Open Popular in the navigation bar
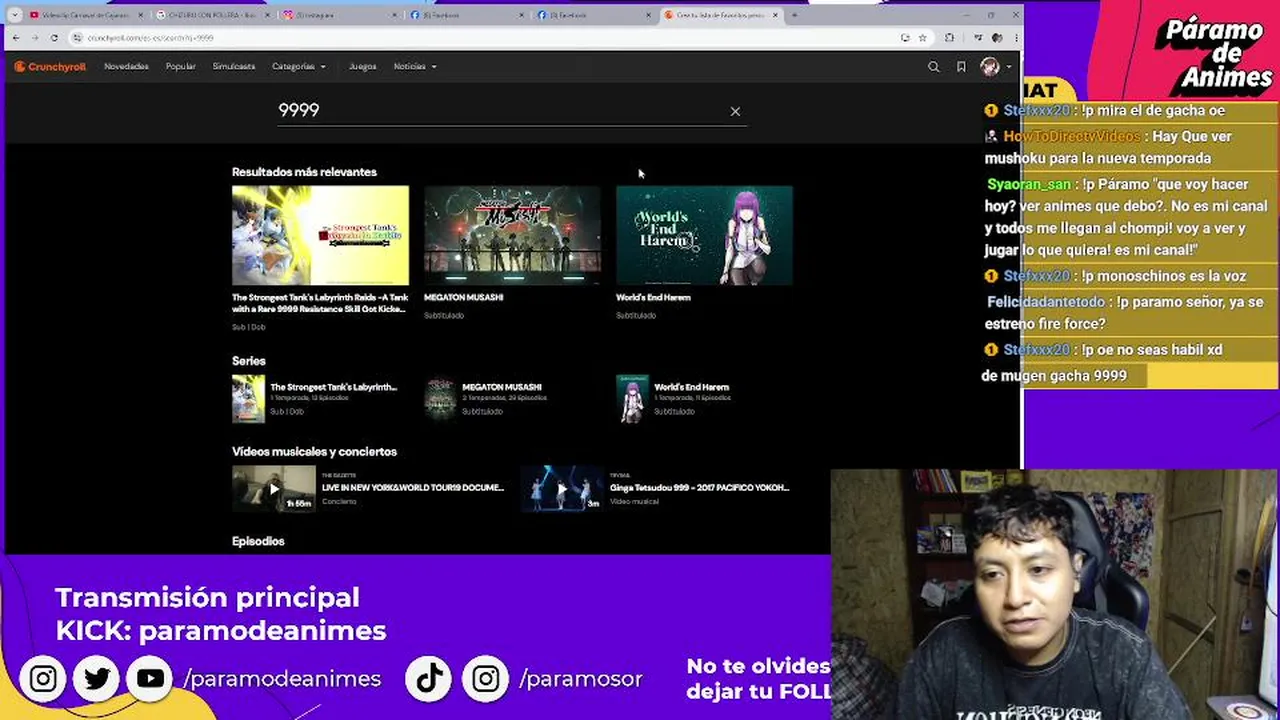 point(181,67)
